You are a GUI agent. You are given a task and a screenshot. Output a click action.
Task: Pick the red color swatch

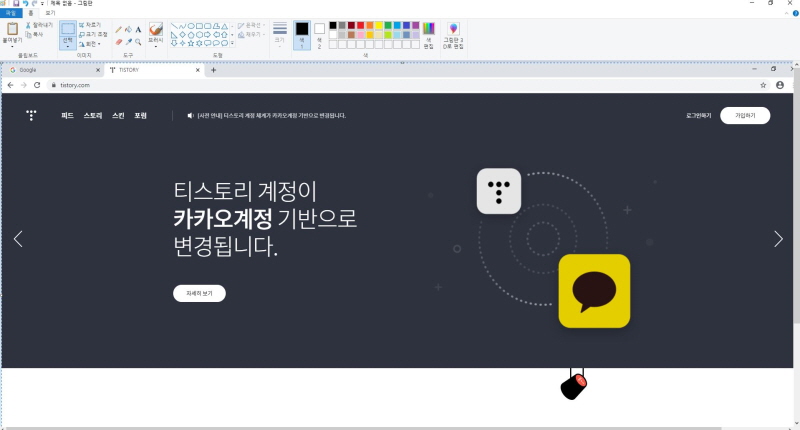coord(360,26)
